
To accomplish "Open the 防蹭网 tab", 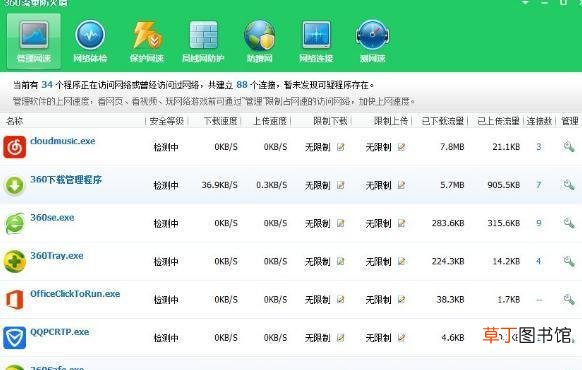I will point(259,41).
